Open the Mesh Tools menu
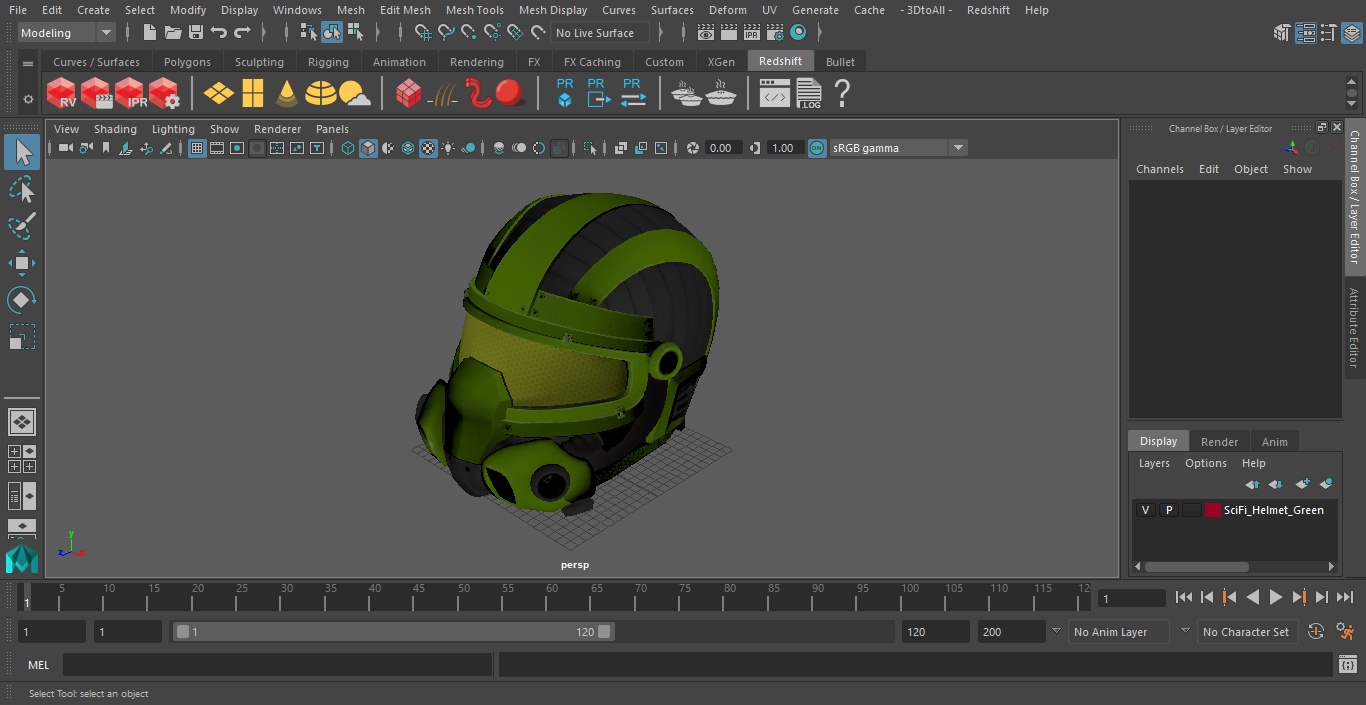 point(474,10)
